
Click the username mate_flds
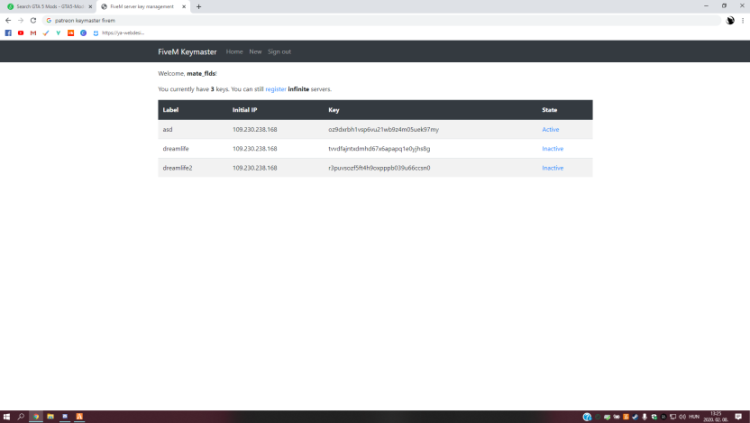click(x=201, y=74)
